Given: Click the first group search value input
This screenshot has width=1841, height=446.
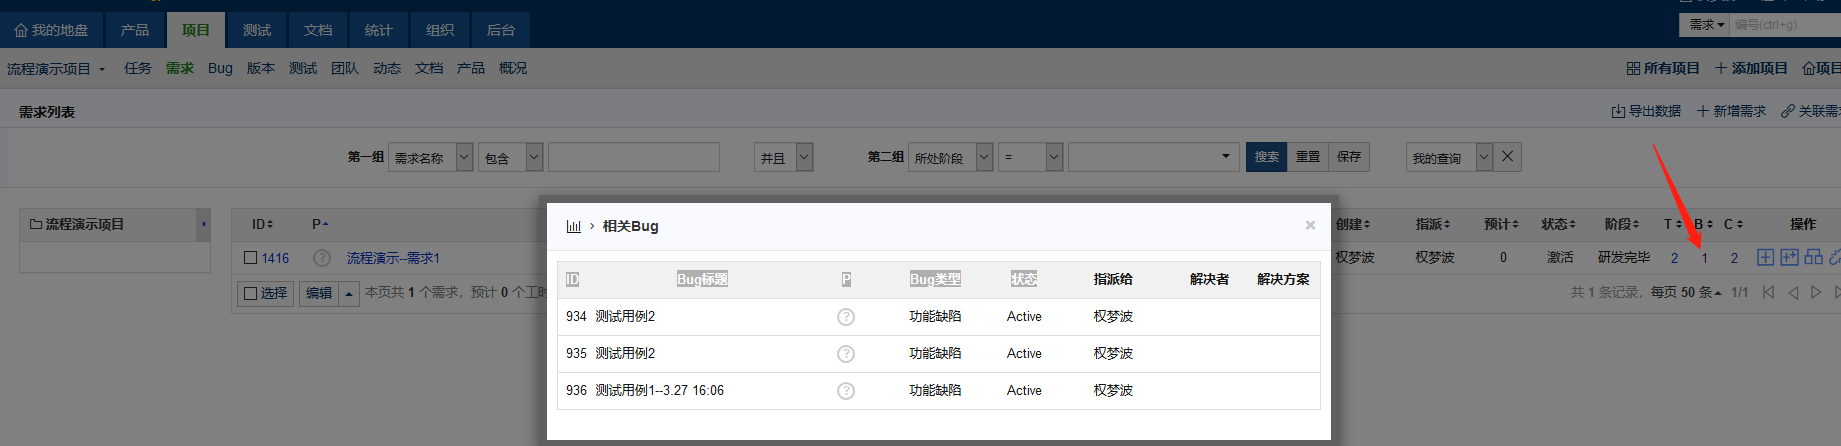Looking at the screenshot, I should point(634,157).
